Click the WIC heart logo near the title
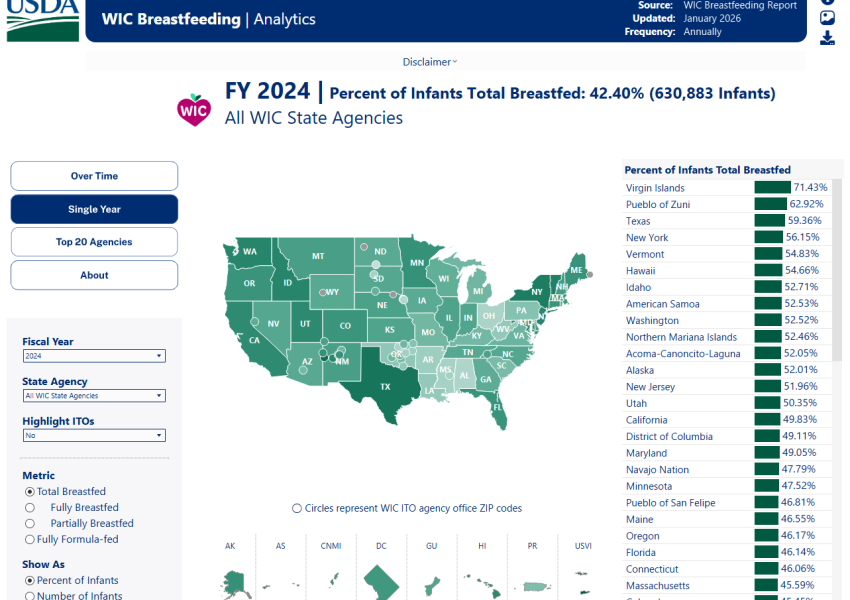The height and width of the screenshot is (600, 850). pos(194,110)
